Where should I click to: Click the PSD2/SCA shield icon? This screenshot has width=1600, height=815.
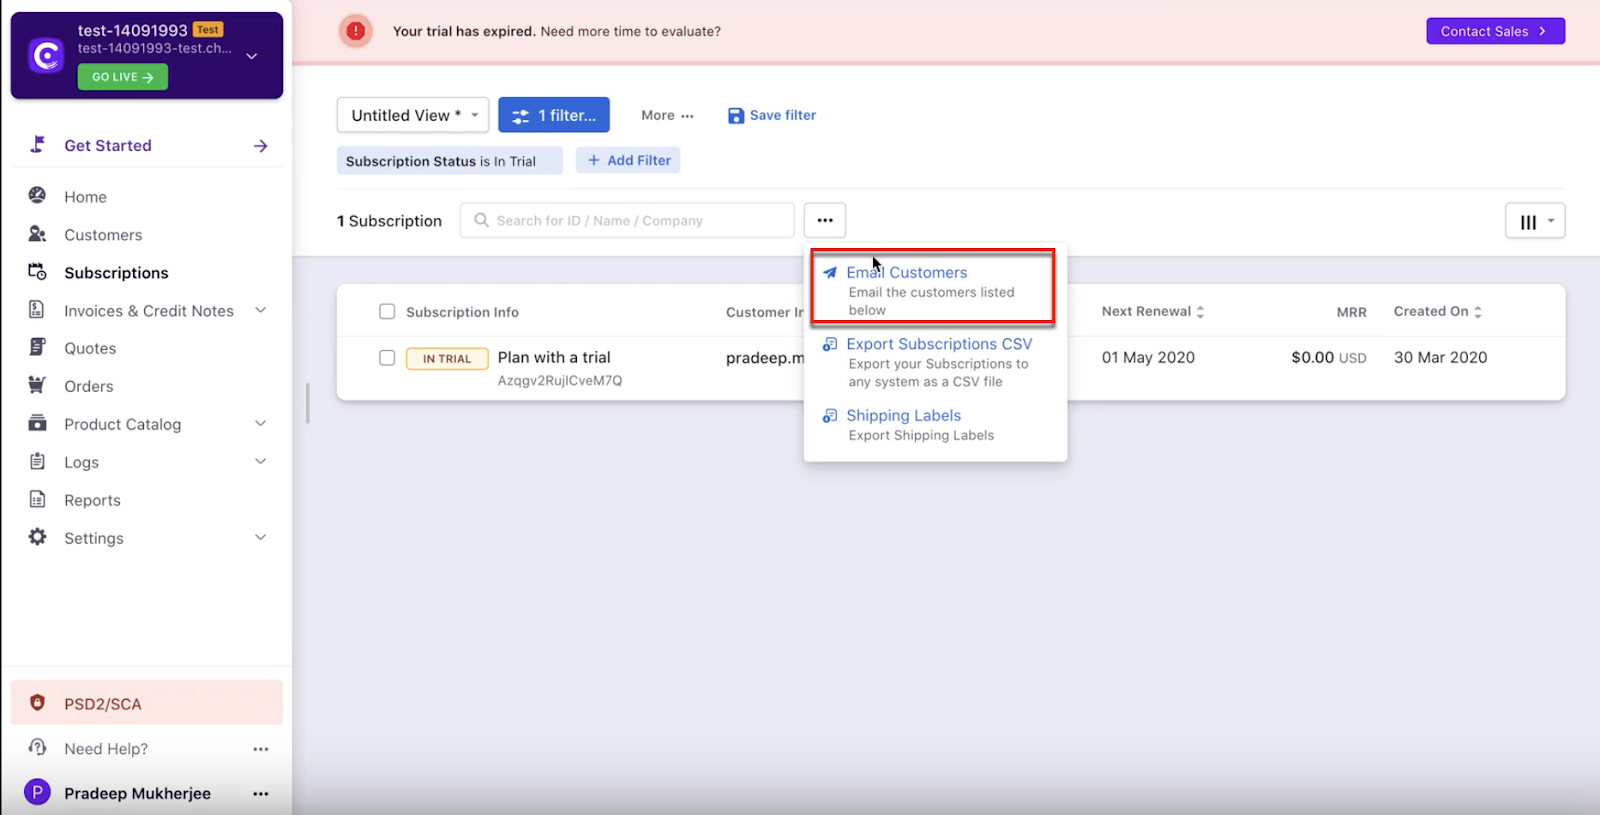point(37,703)
